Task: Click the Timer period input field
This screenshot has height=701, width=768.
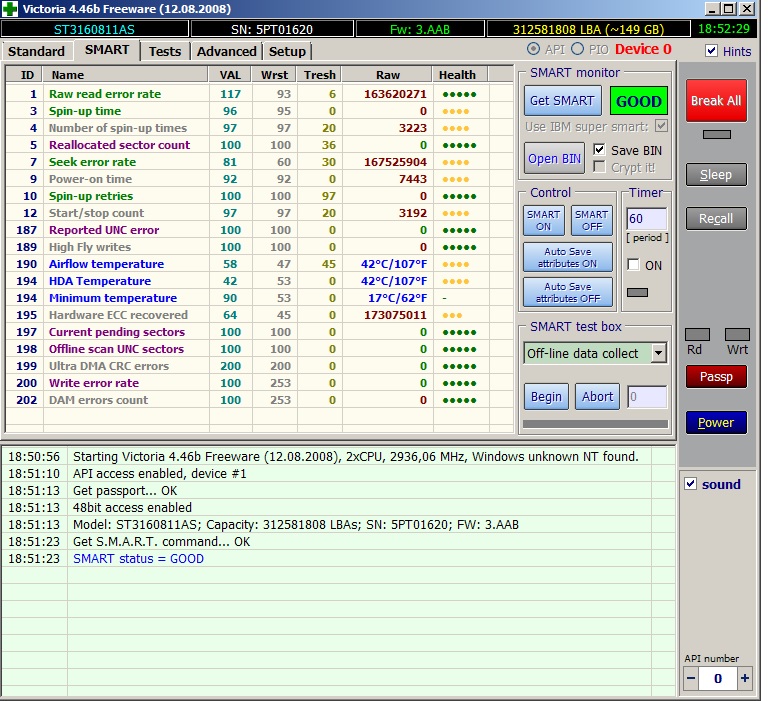Action: coord(645,219)
